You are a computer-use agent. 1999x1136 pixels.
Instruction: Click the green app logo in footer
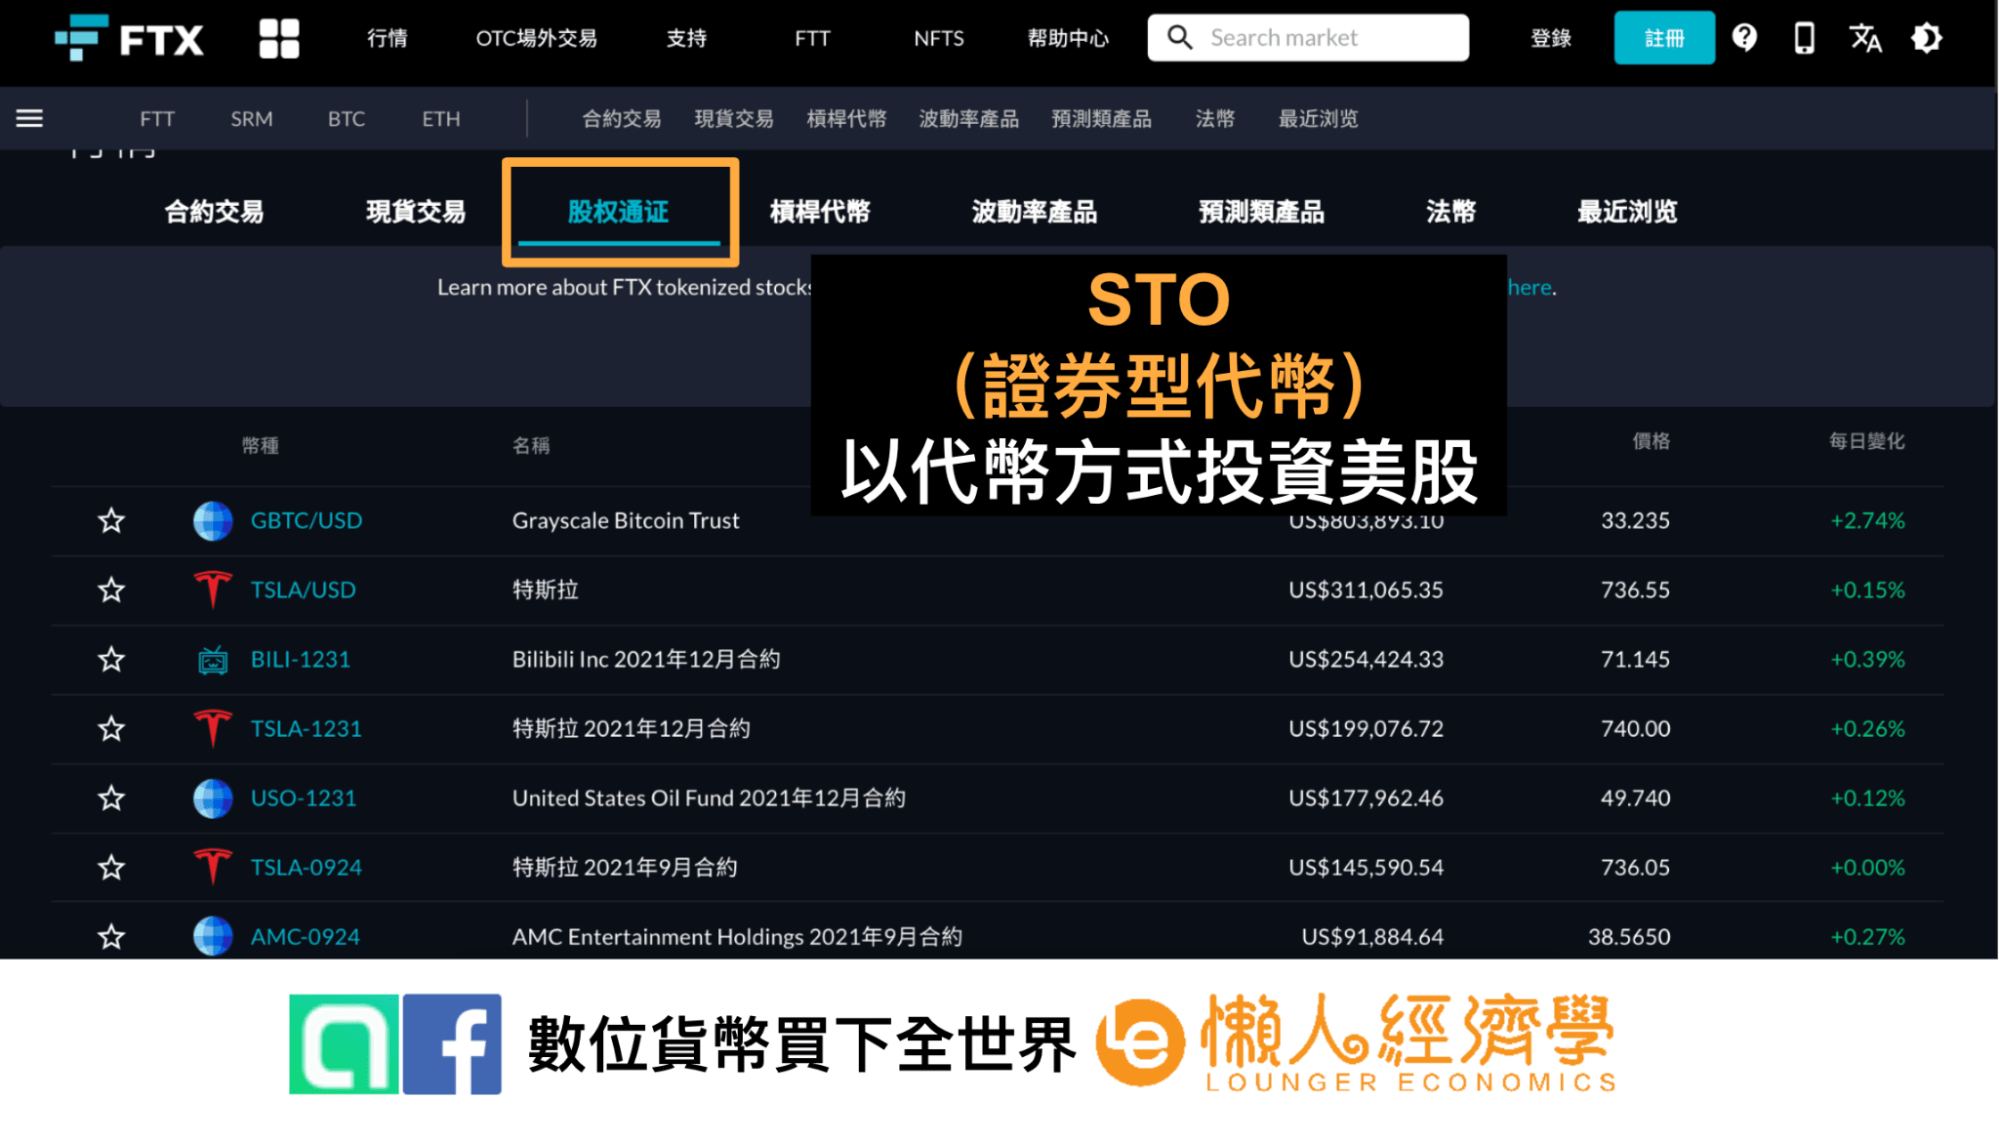click(344, 1044)
